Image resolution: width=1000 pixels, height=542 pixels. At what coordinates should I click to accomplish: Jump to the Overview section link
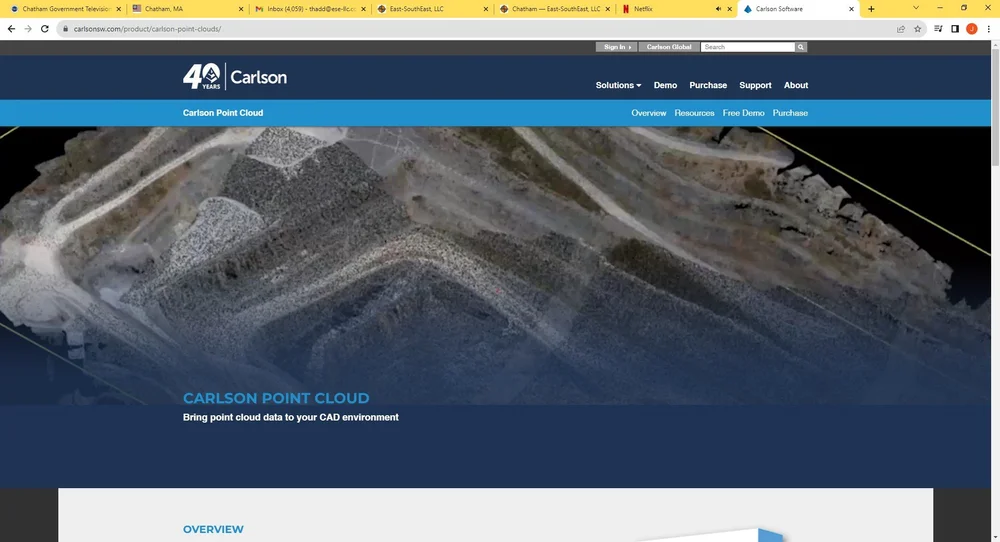click(649, 113)
